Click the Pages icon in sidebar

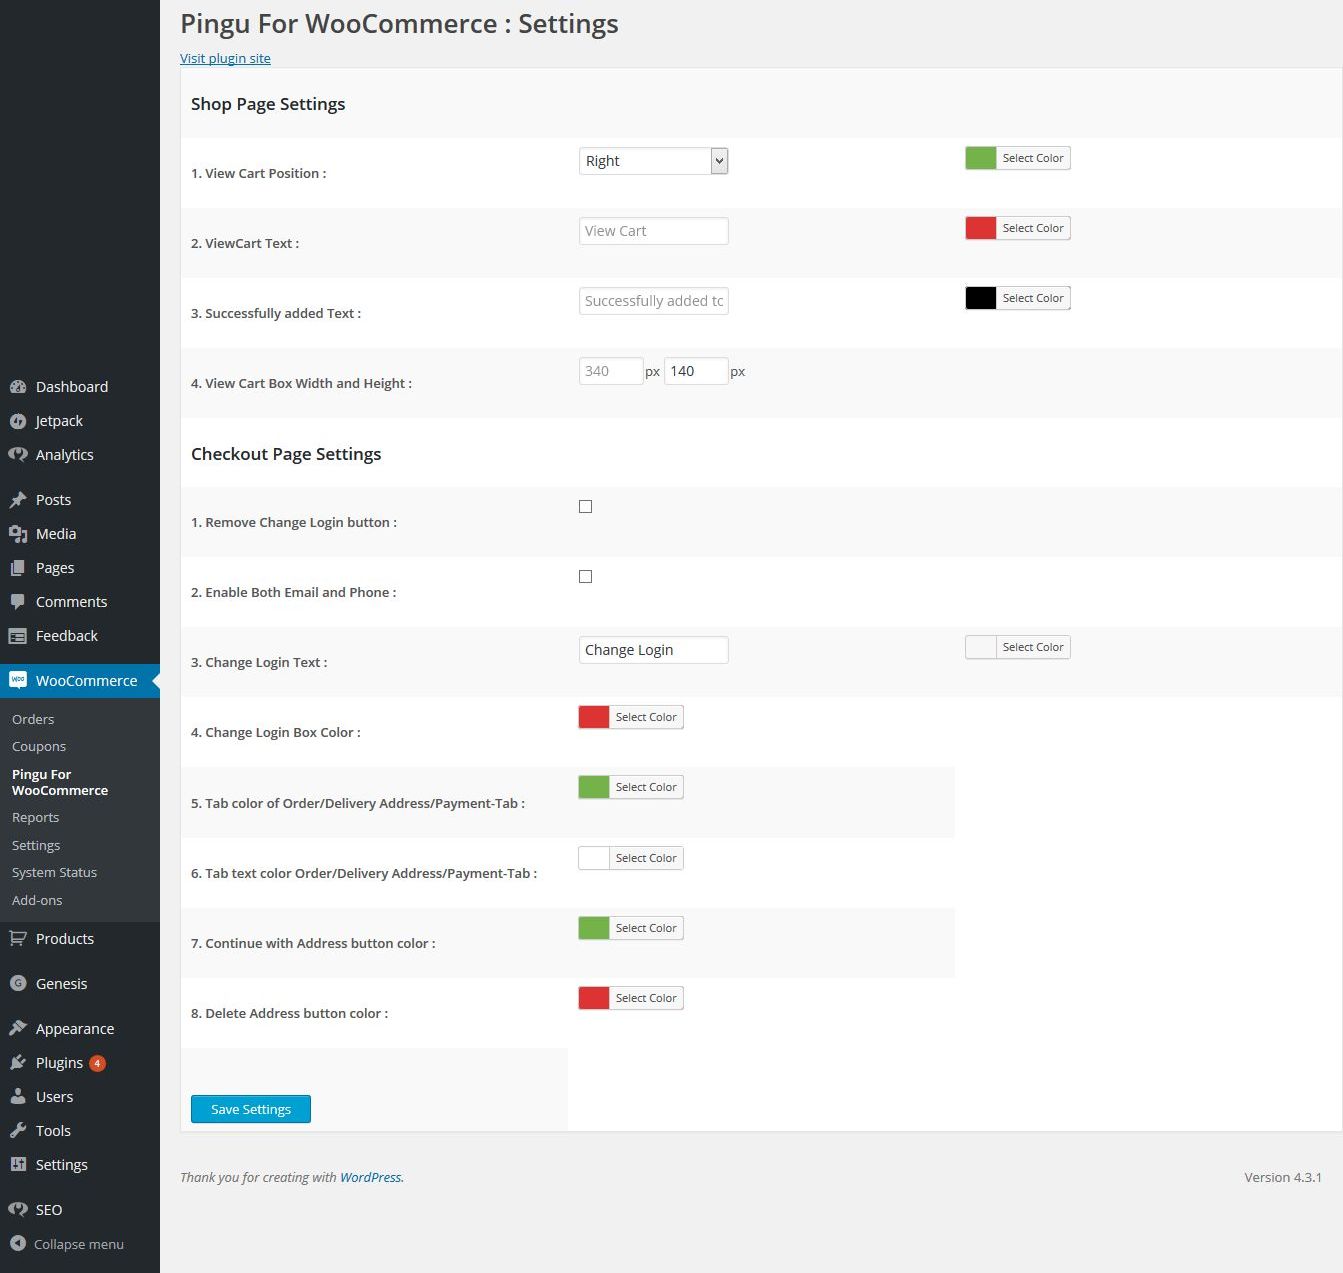pyautogui.click(x=18, y=568)
